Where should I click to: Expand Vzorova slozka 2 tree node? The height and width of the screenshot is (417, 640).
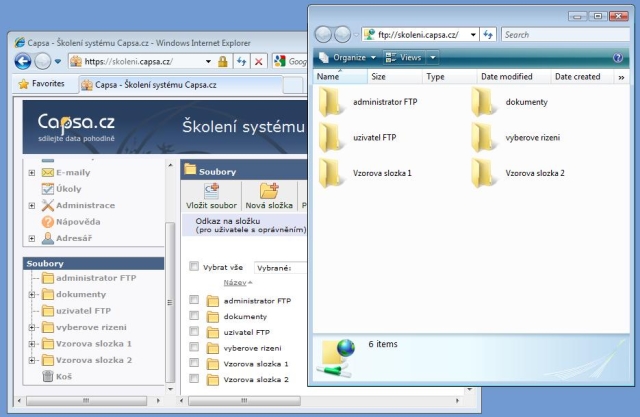coord(32,360)
